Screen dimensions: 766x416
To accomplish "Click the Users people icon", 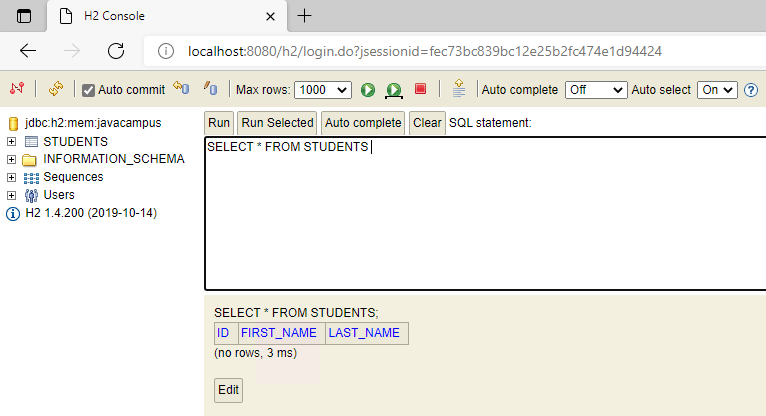I will coord(31,195).
